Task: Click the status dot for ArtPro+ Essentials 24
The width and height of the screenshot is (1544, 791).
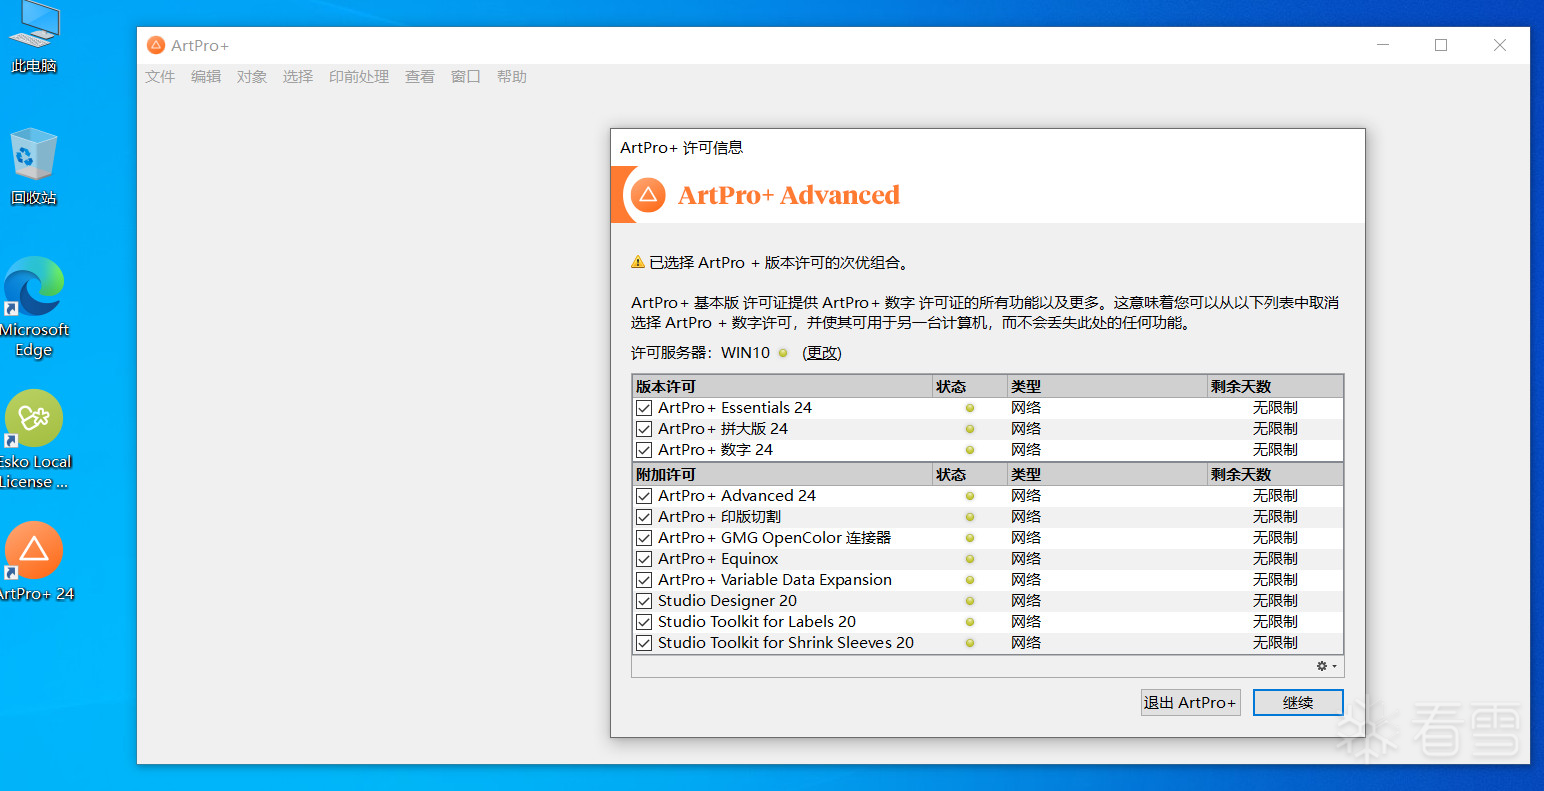Action: pyautogui.click(x=969, y=408)
